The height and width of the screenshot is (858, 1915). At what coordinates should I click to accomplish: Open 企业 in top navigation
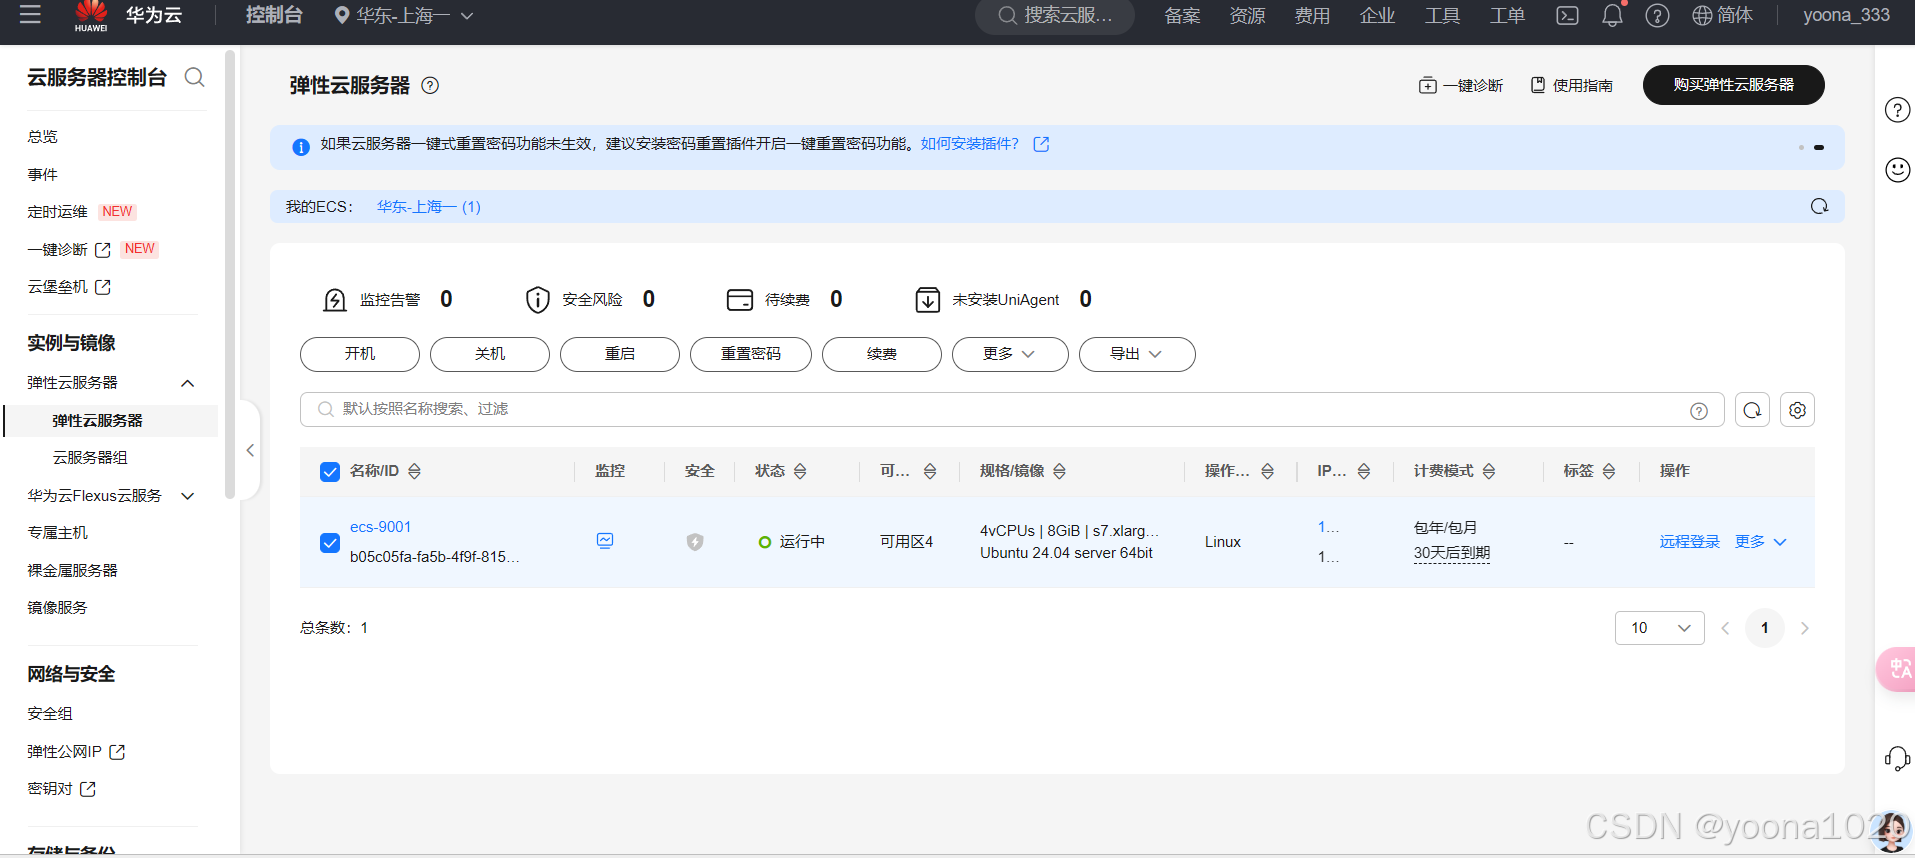(1377, 16)
